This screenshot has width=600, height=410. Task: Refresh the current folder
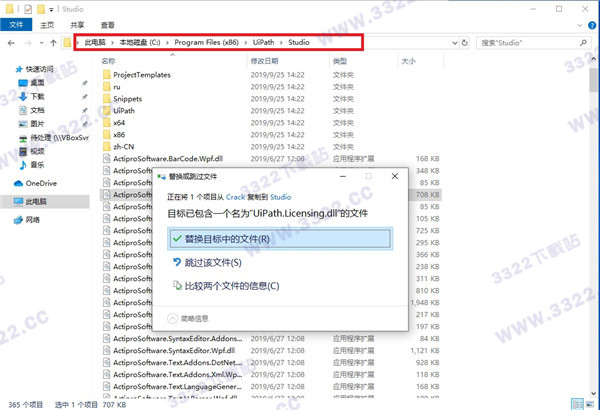pos(465,43)
